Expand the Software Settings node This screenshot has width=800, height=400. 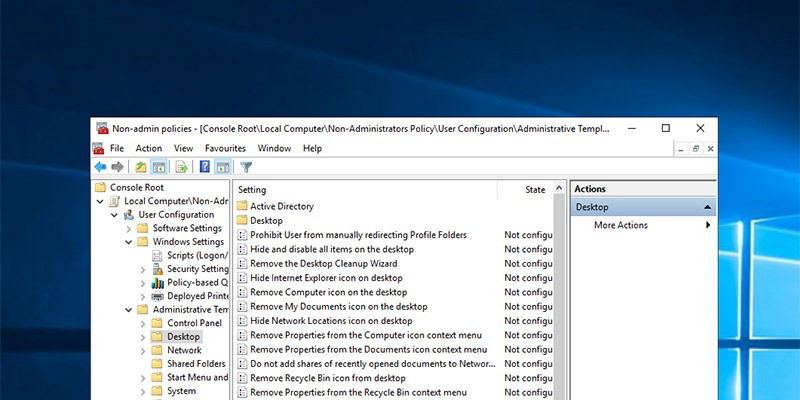(x=129, y=229)
